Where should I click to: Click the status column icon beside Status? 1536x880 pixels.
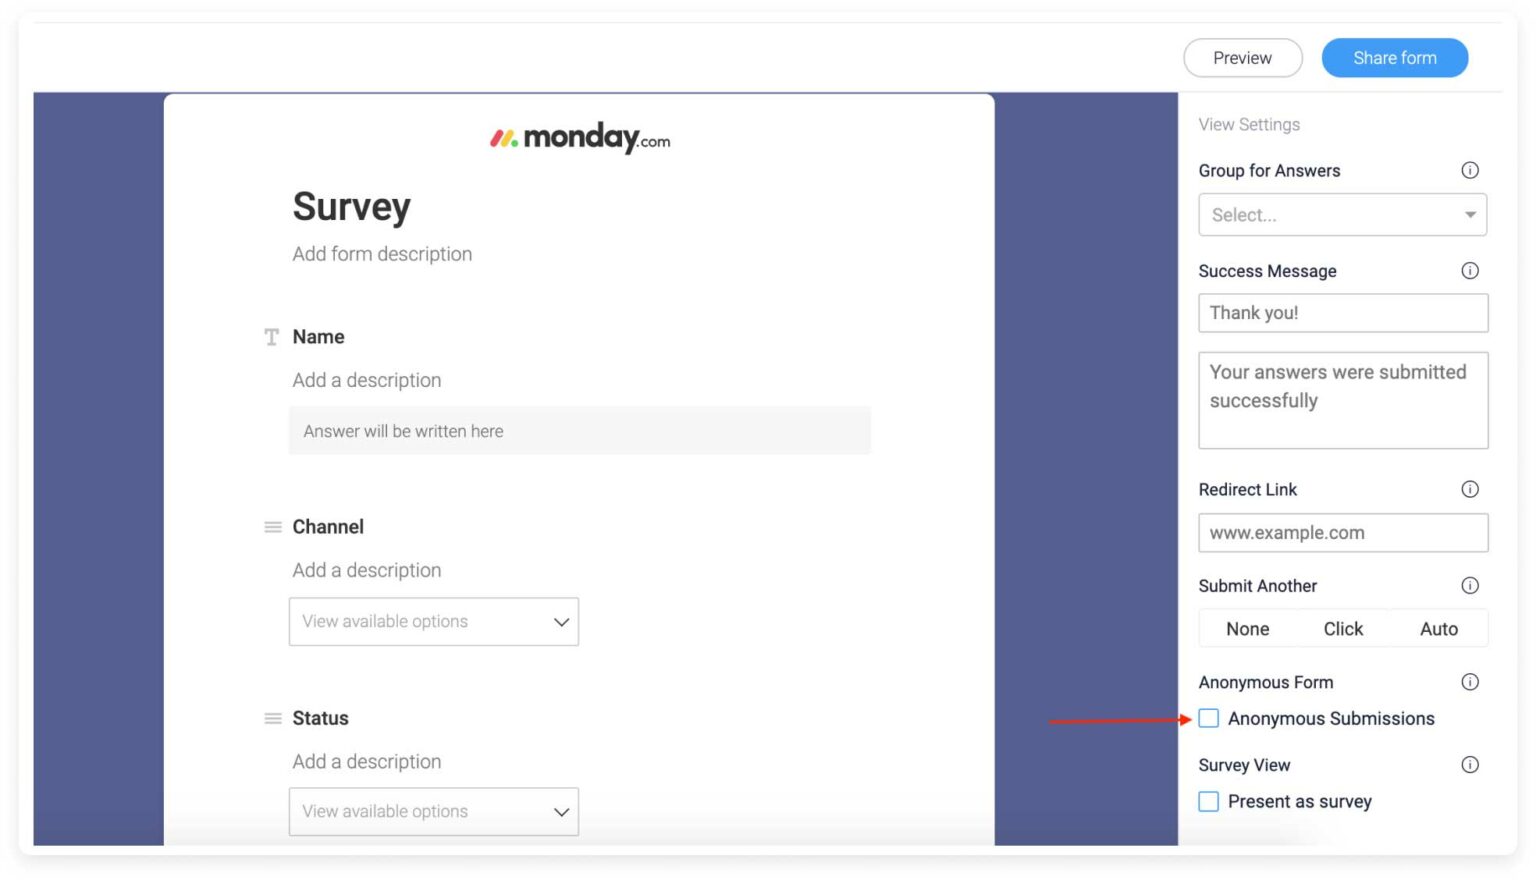(271, 718)
